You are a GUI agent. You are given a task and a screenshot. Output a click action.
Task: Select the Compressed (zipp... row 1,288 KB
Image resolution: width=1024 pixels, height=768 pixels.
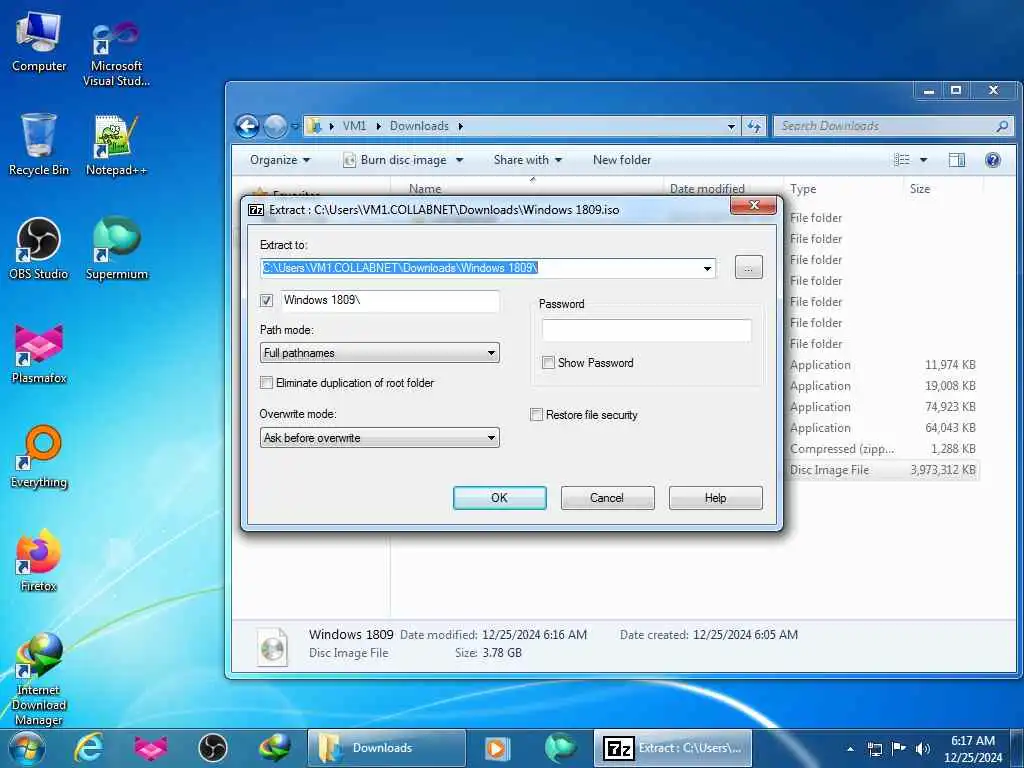pyautogui.click(x=883, y=449)
